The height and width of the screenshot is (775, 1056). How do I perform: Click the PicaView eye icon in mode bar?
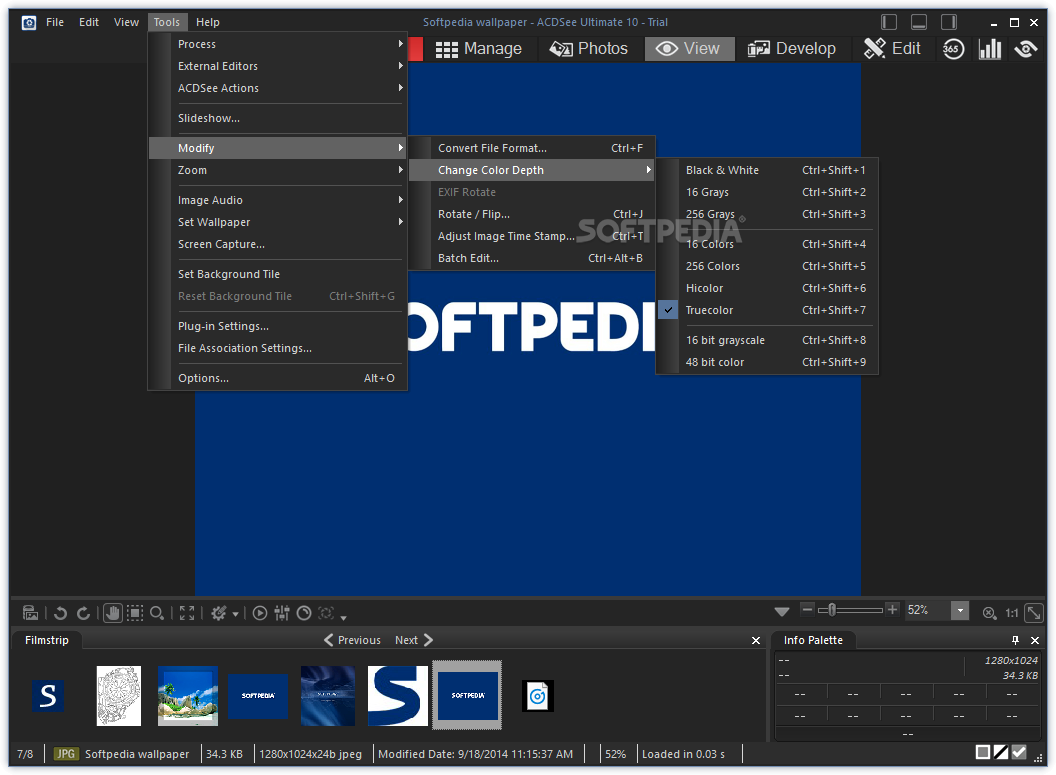pyautogui.click(x=1026, y=48)
